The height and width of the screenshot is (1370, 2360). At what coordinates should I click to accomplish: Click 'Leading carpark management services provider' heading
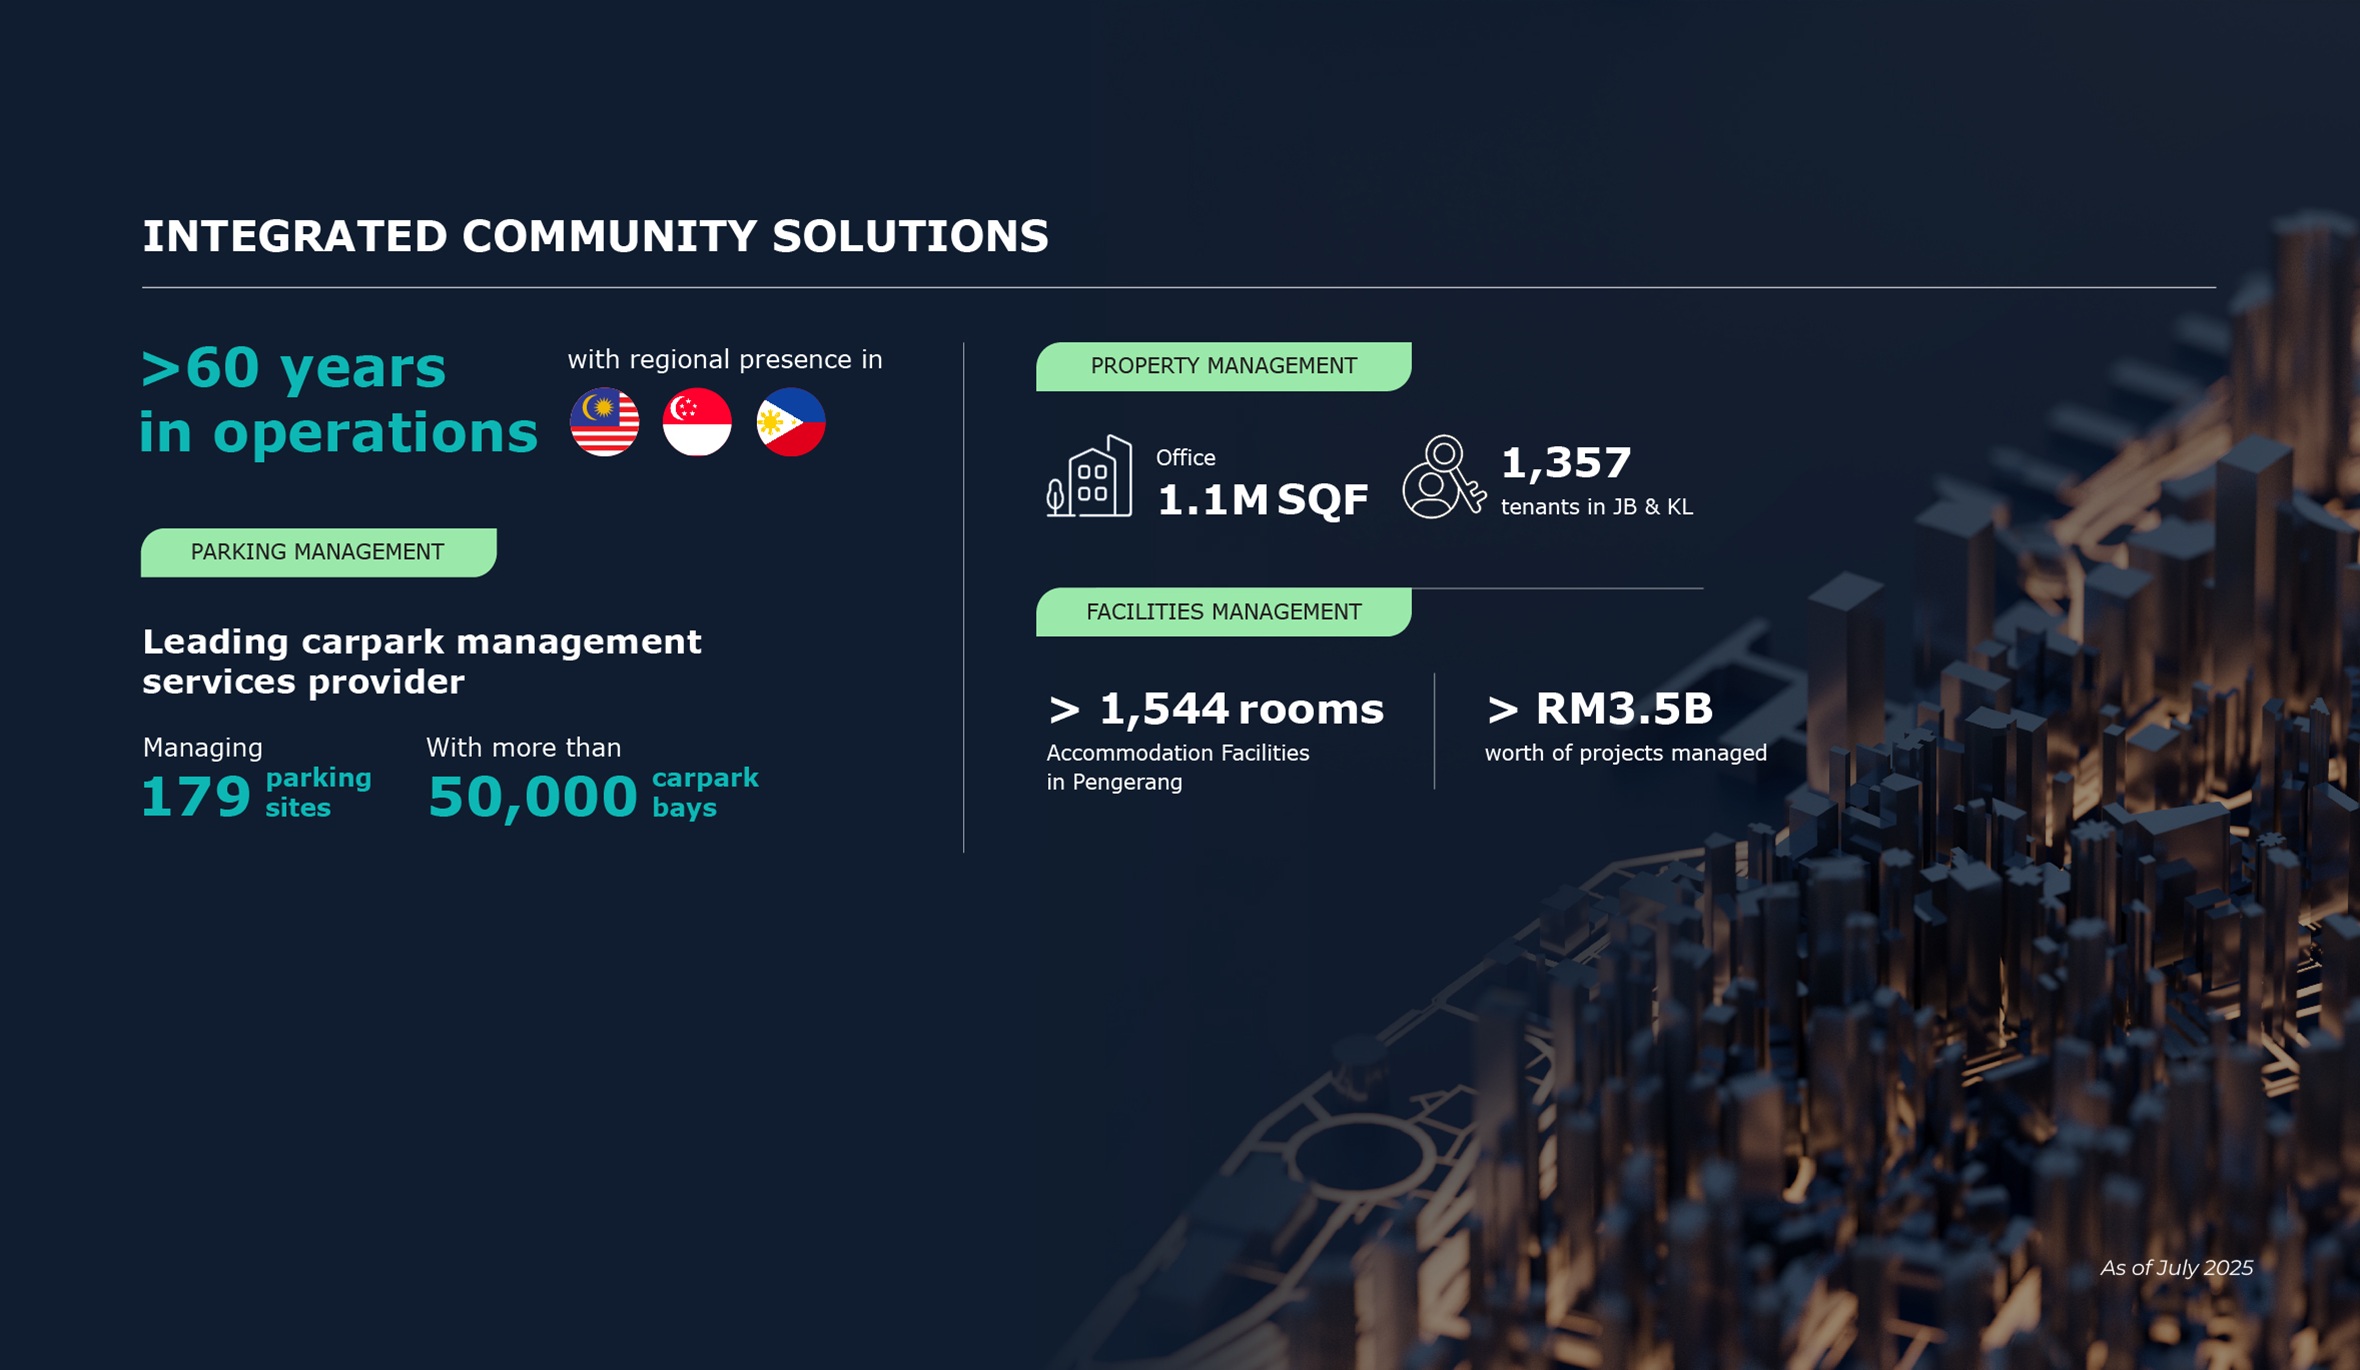pyautogui.click(x=421, y=661)
